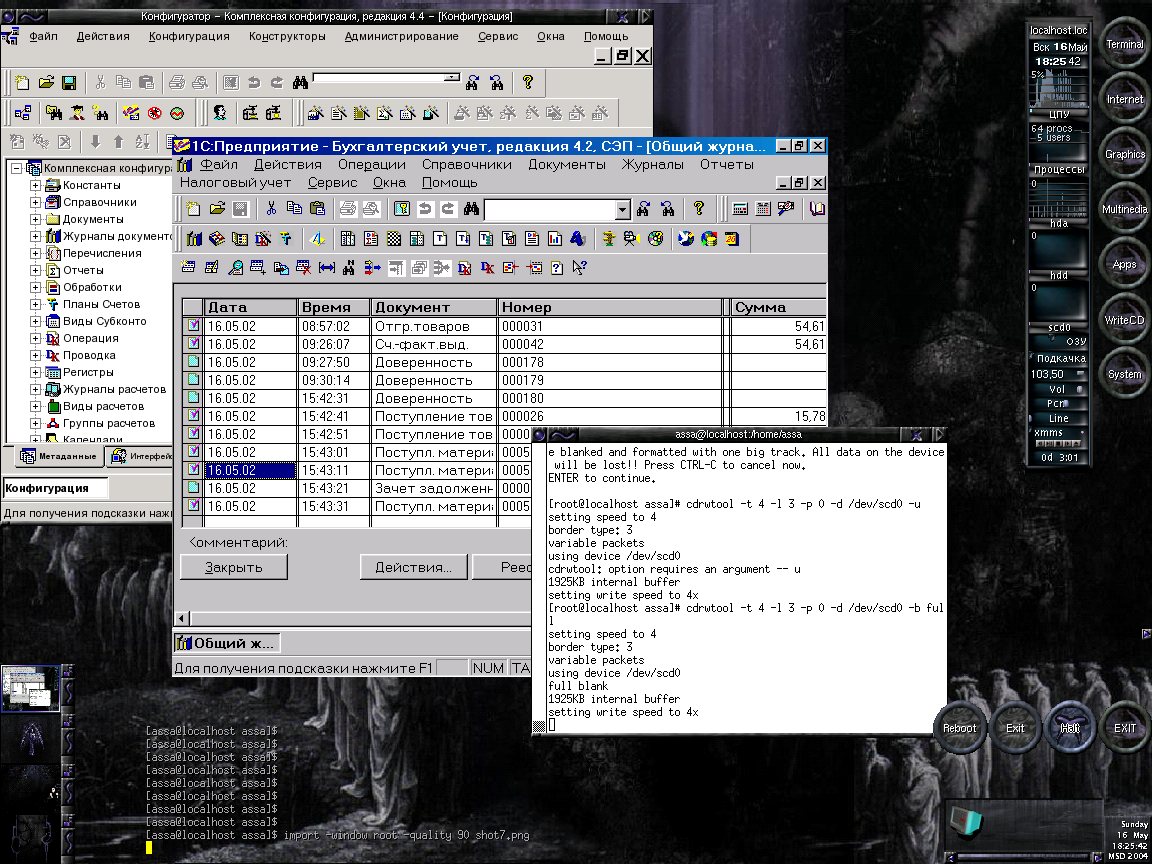Click the Save floppy icon in Configurator toolbar

[x=69, y=83]
